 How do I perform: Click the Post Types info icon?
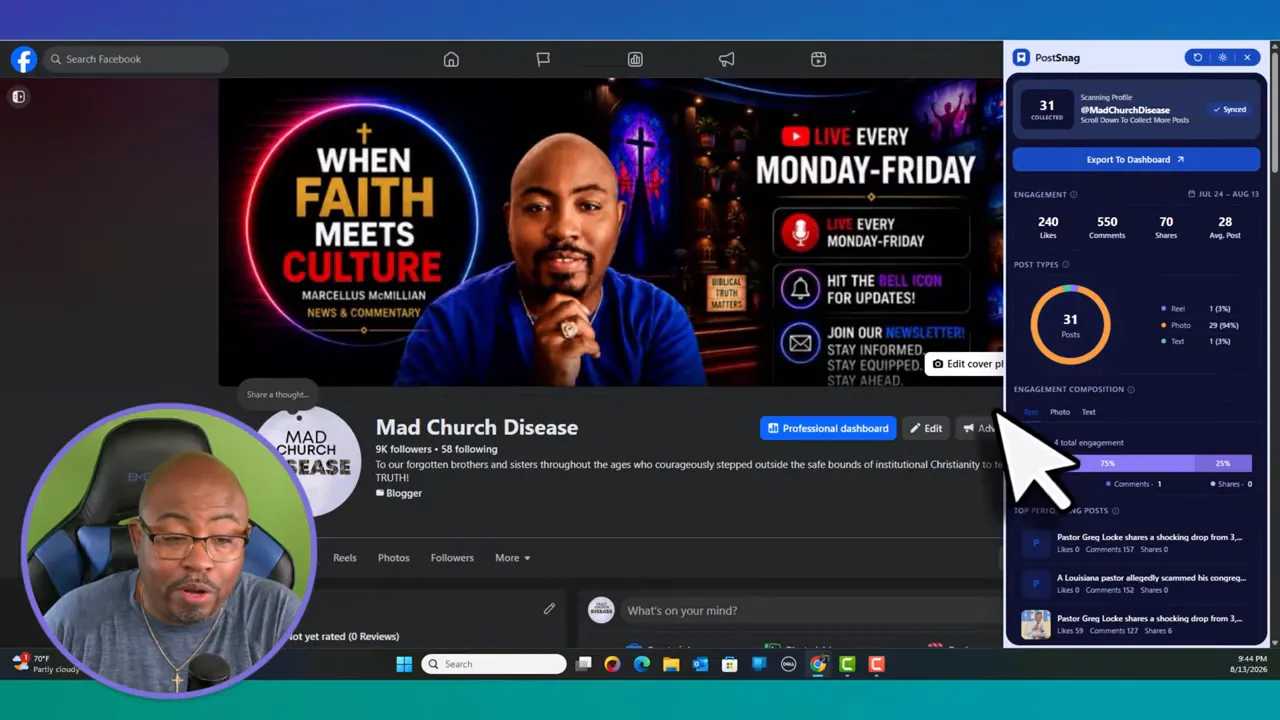pyautogui.click(x=1065, y=264)
